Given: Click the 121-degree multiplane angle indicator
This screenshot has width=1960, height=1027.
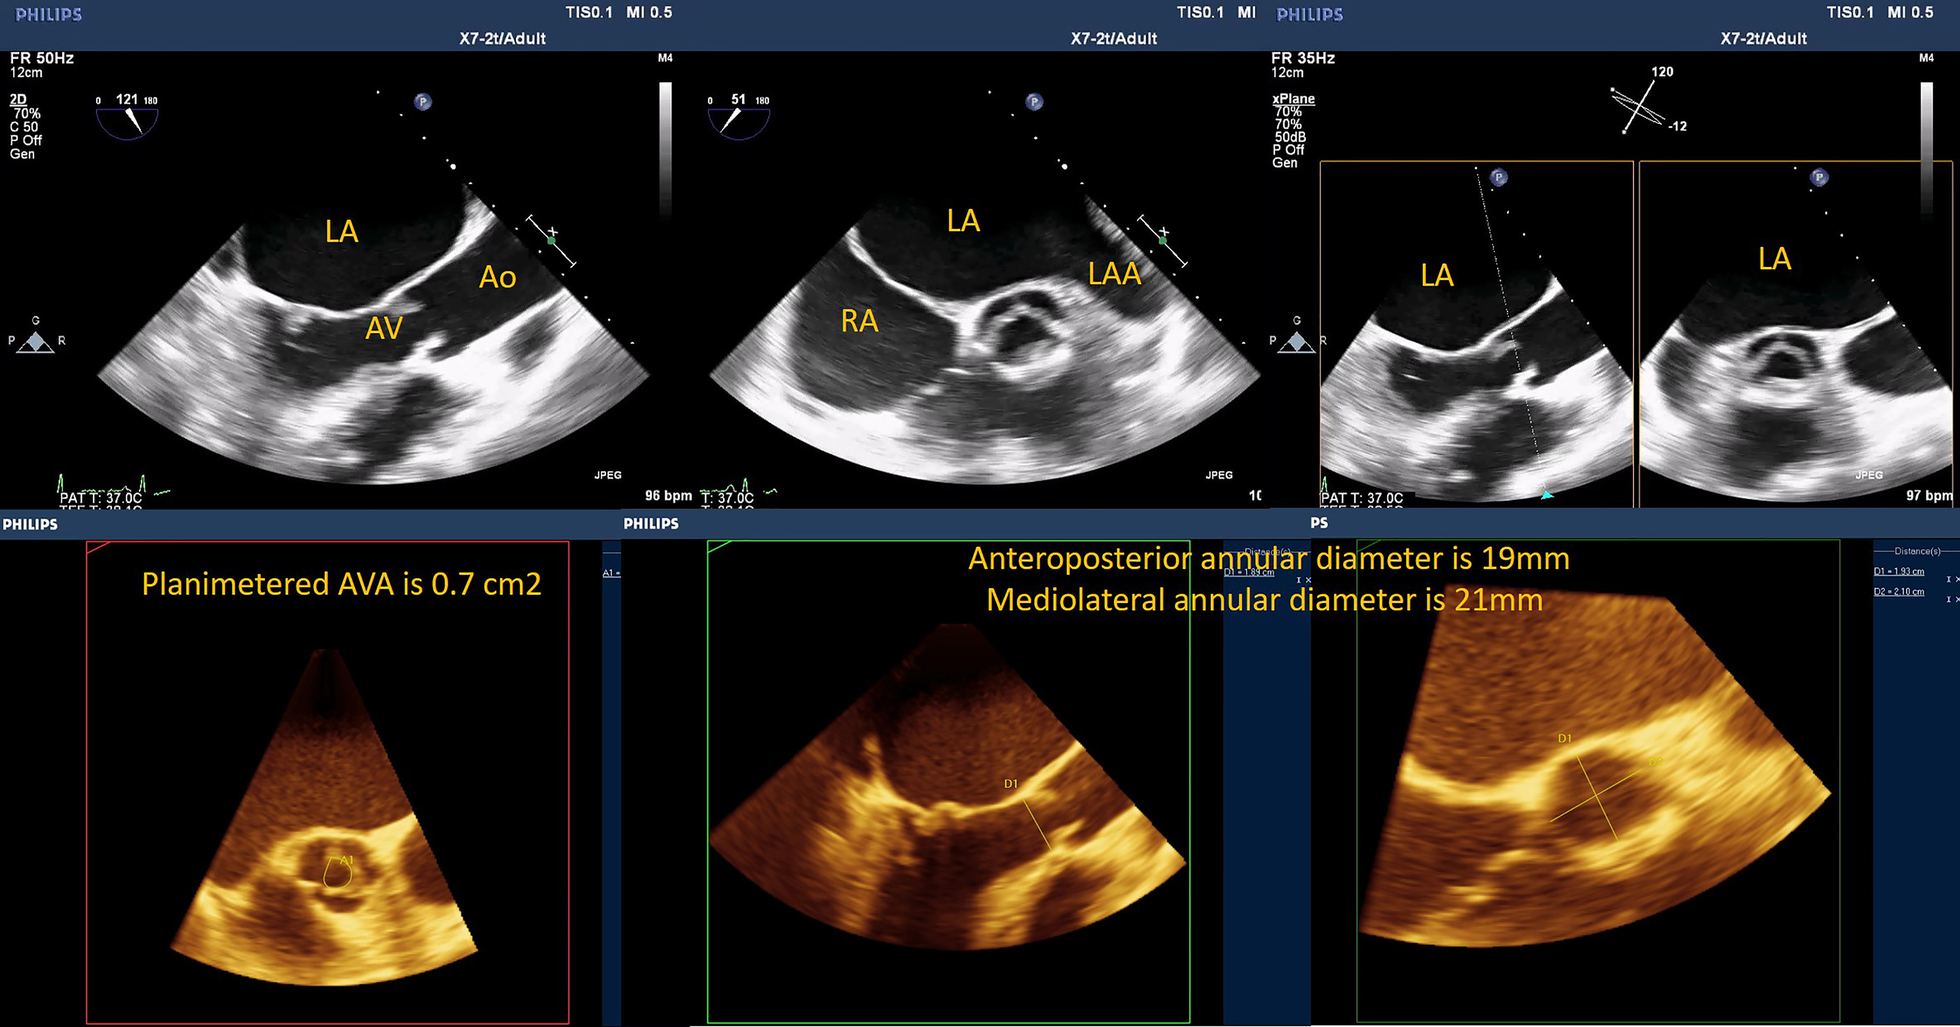Looking at the screenshot, I should click(x=127, y=116).
